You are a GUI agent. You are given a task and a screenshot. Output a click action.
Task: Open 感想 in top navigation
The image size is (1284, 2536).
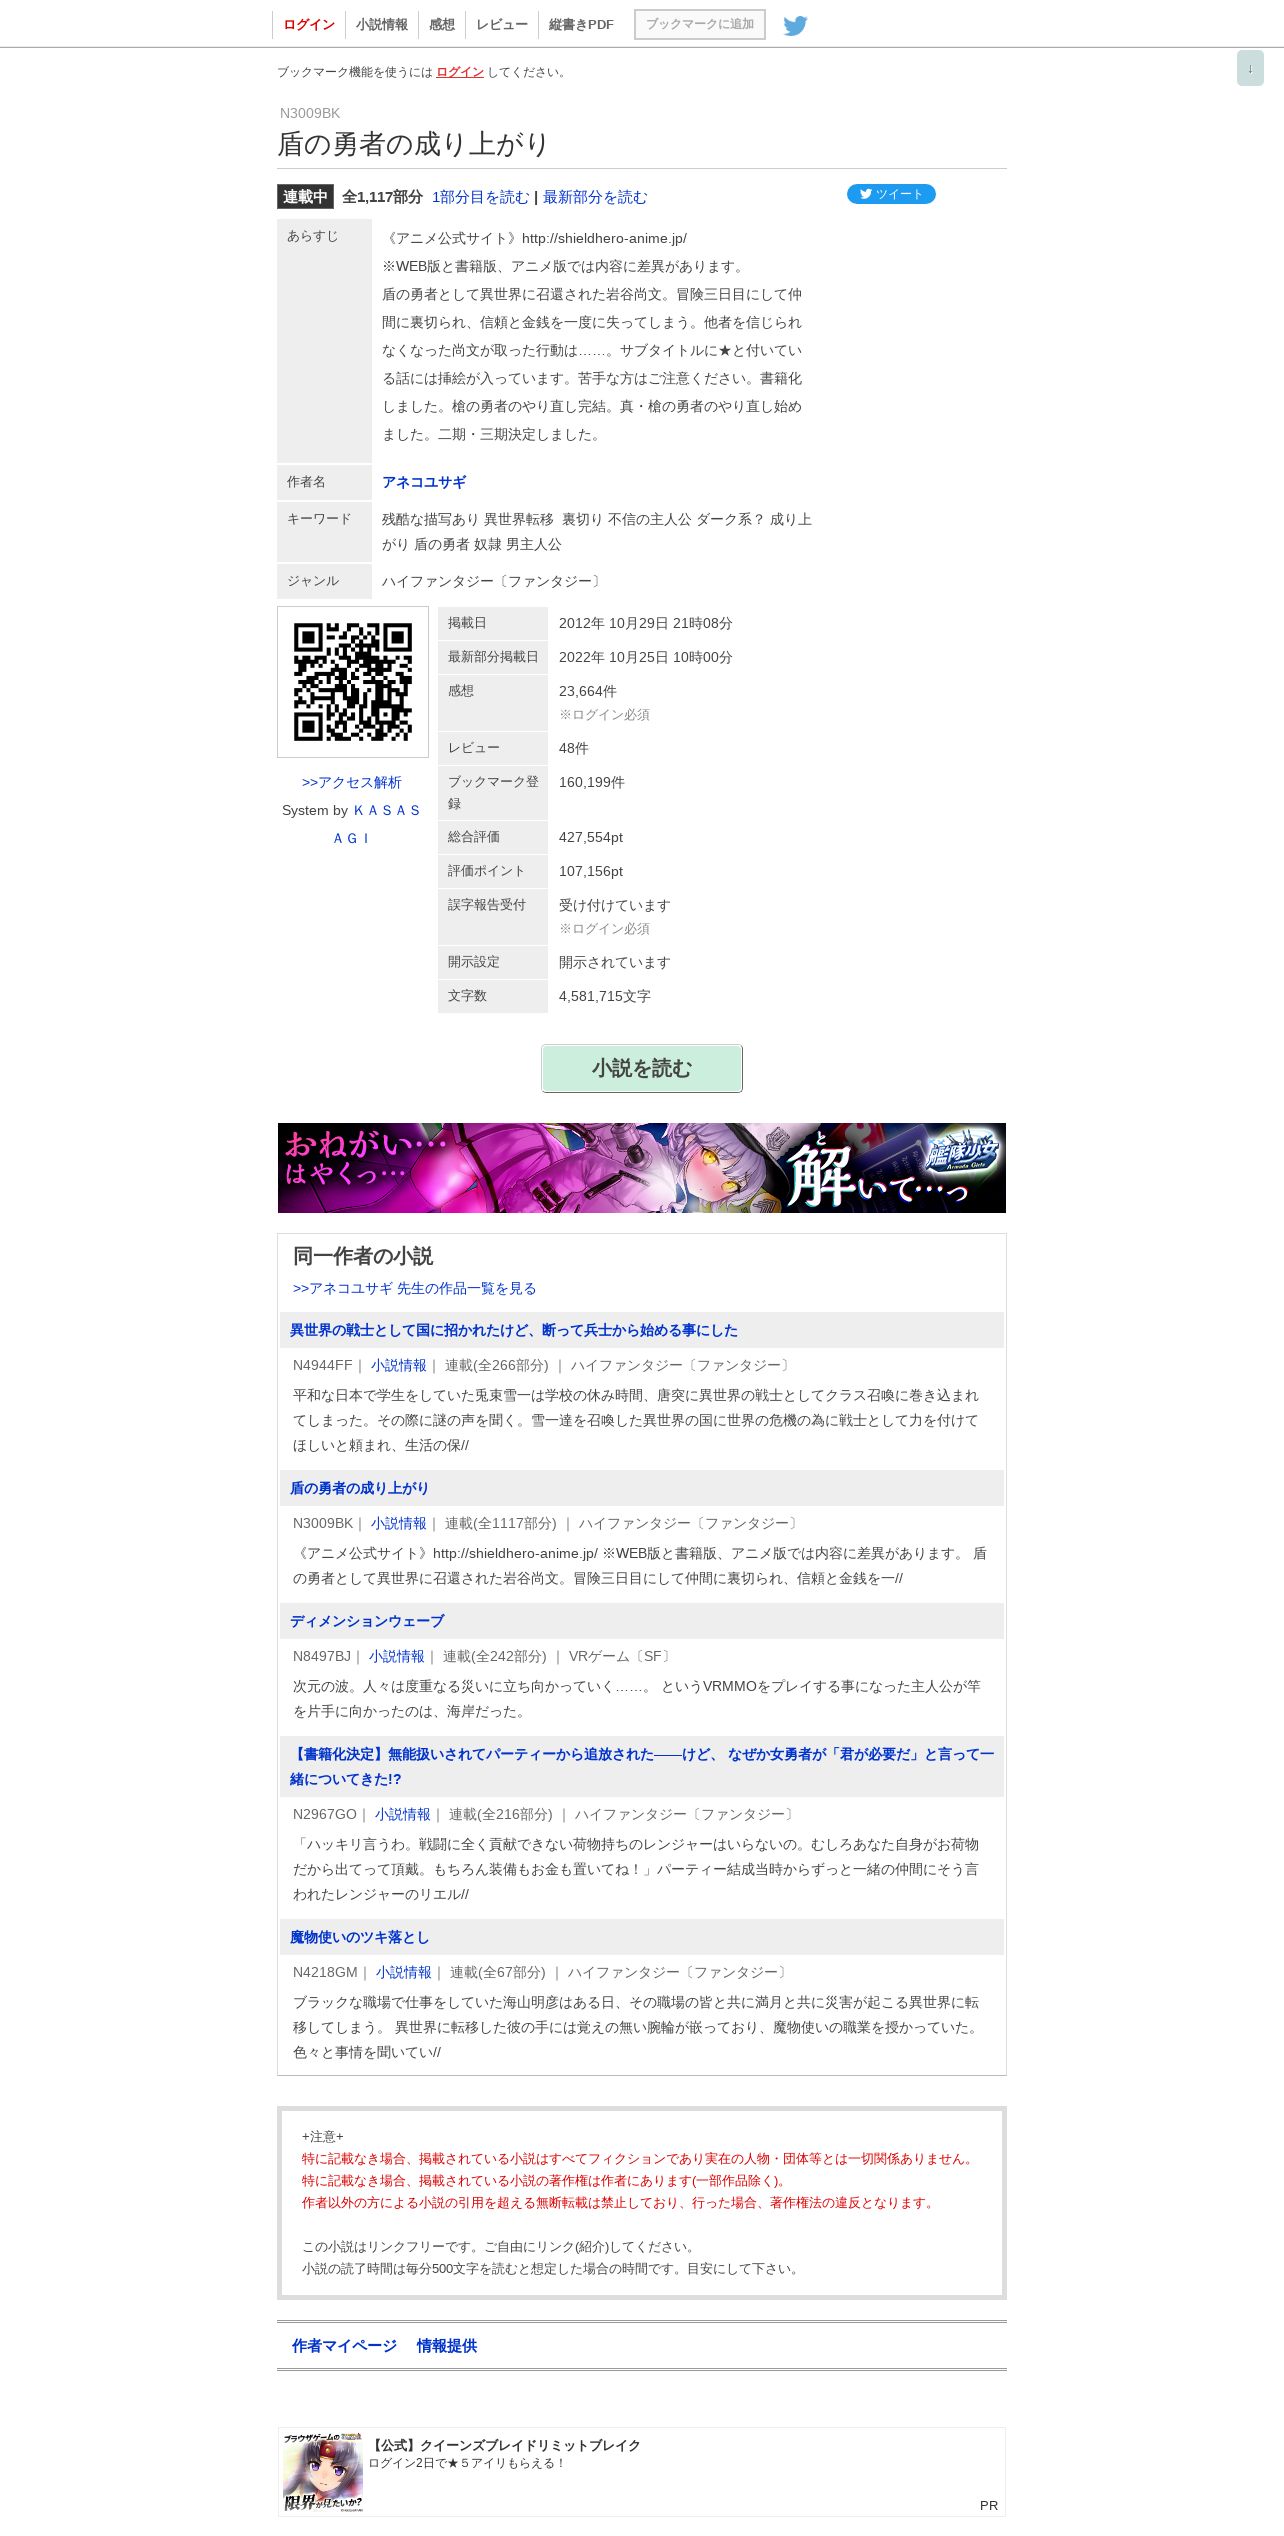[442, 25]
